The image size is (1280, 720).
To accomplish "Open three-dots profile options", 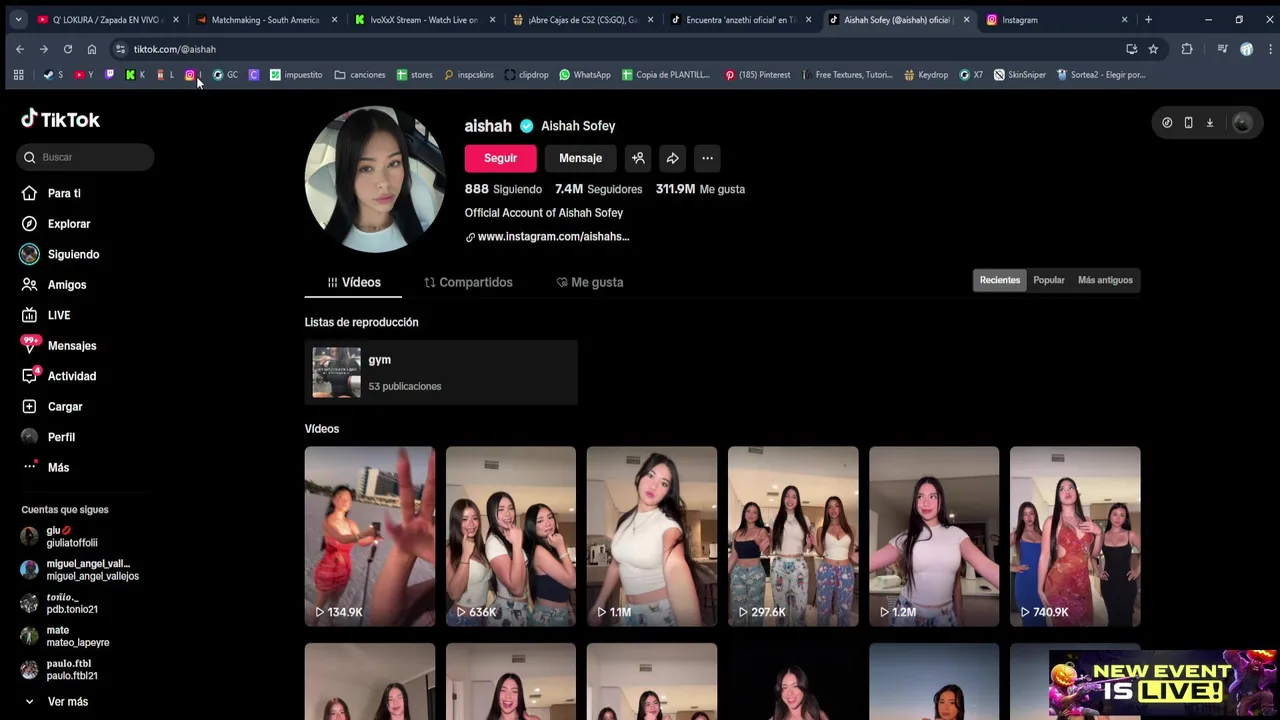I will (707, 158).
